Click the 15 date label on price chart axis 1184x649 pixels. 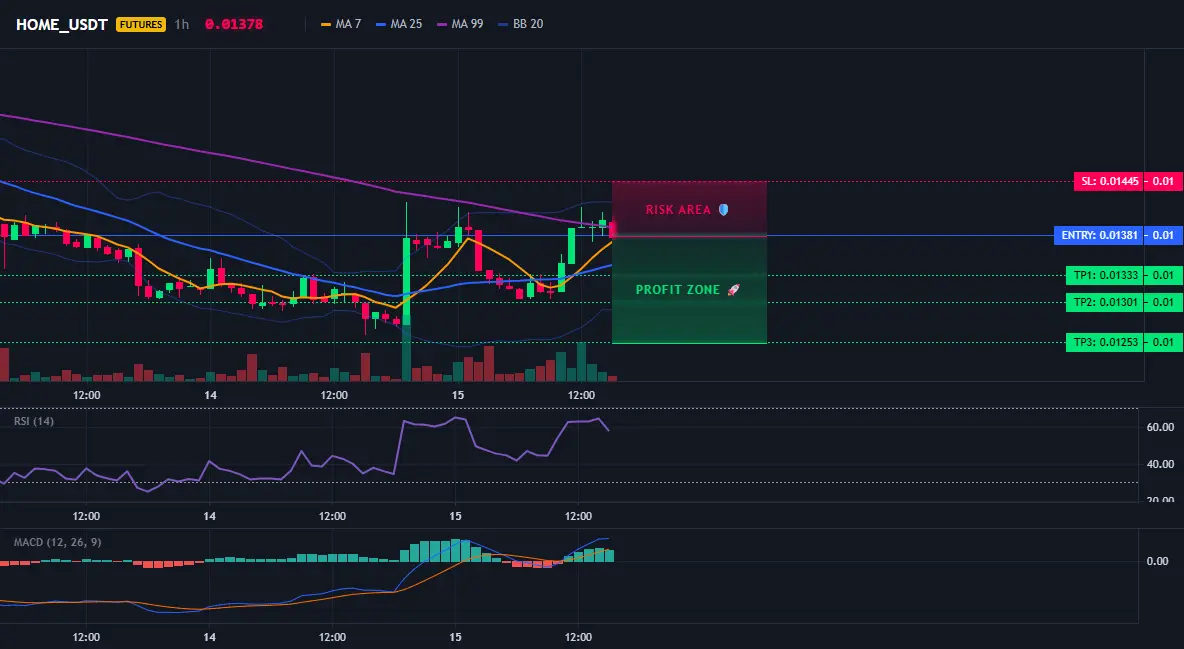click(x=458, y=395)
